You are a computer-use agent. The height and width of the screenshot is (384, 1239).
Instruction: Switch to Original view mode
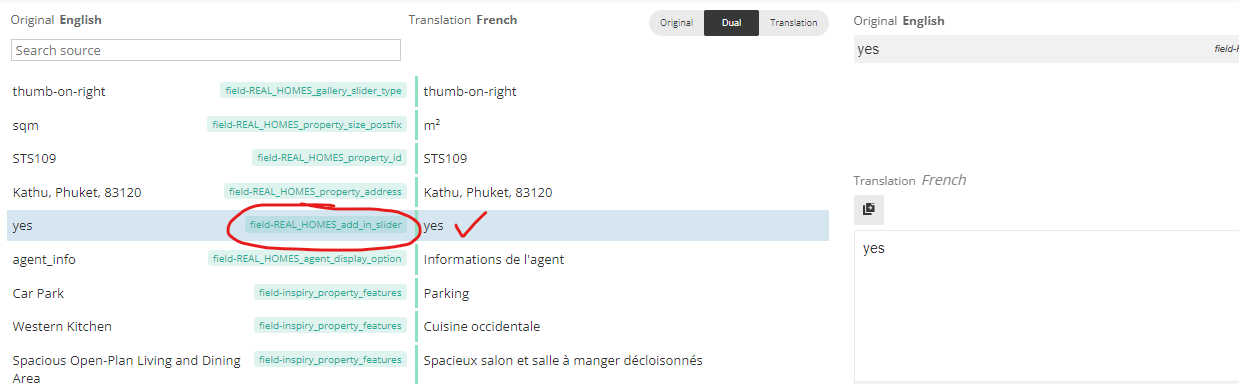click(x=676, y=23)
